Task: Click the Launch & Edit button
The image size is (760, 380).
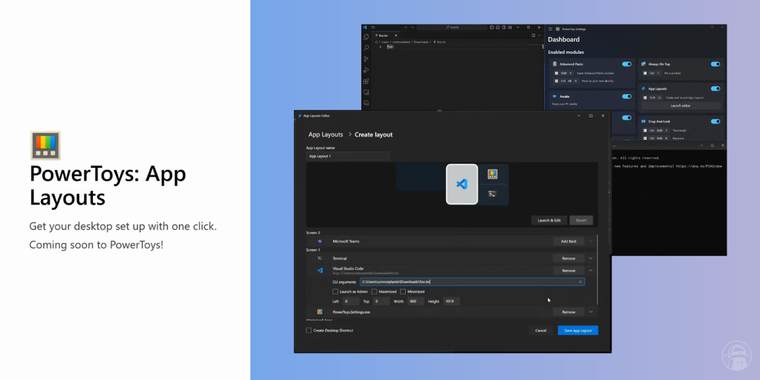Action: pos(549,220)
